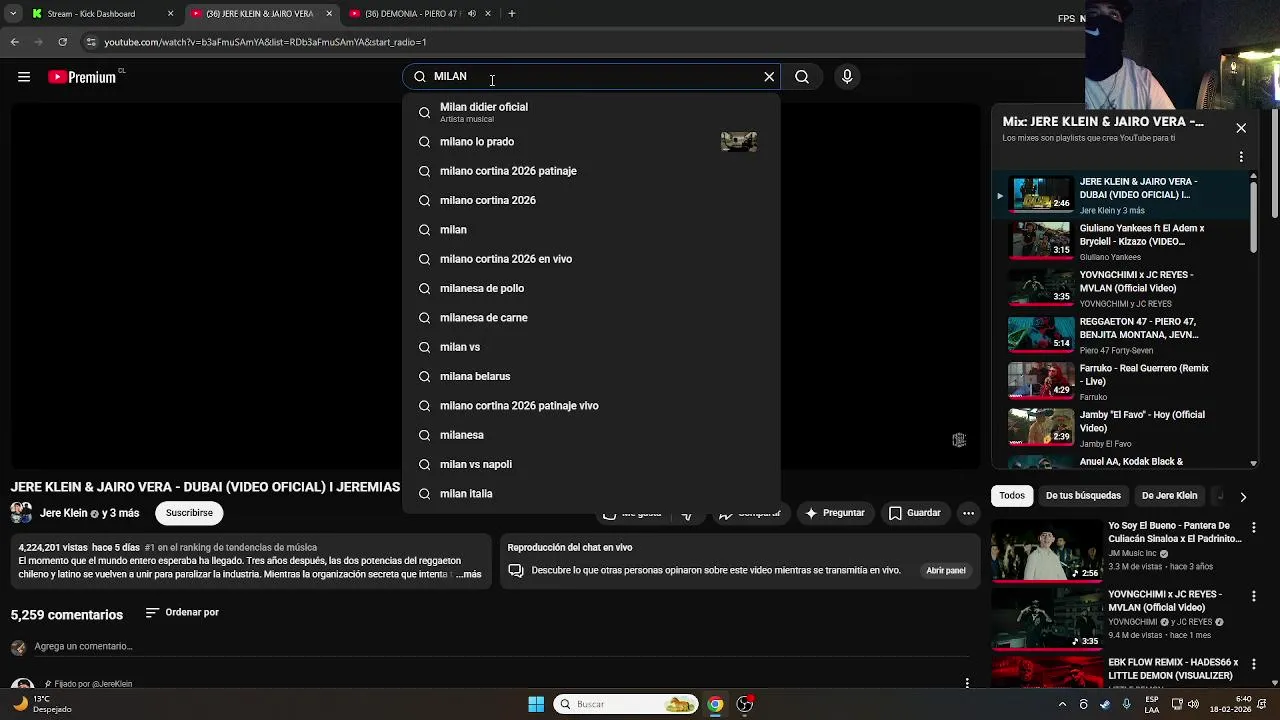Select the De tus búsquedas chip
The height and width of the screenshot is (720, 1280).
[1083, 496]
